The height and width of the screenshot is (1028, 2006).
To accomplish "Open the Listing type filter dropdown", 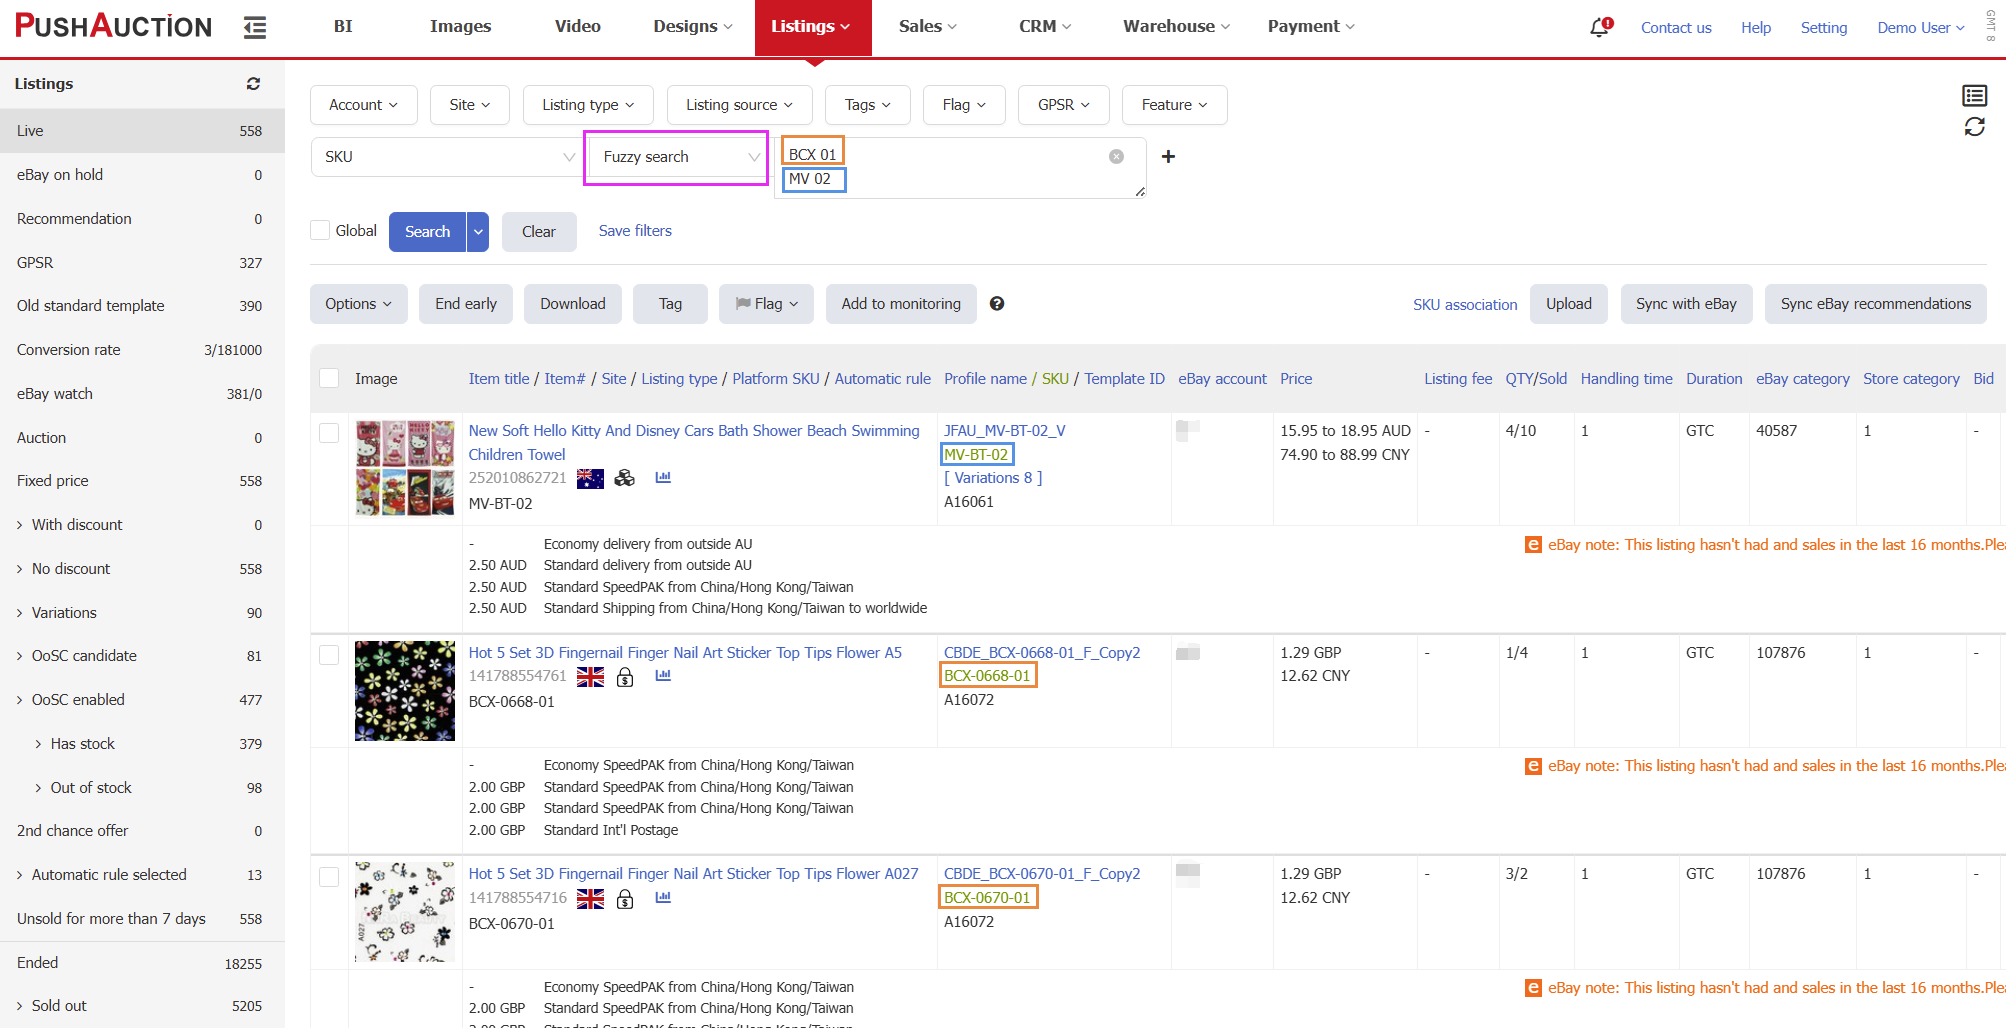I will point(588,105).
